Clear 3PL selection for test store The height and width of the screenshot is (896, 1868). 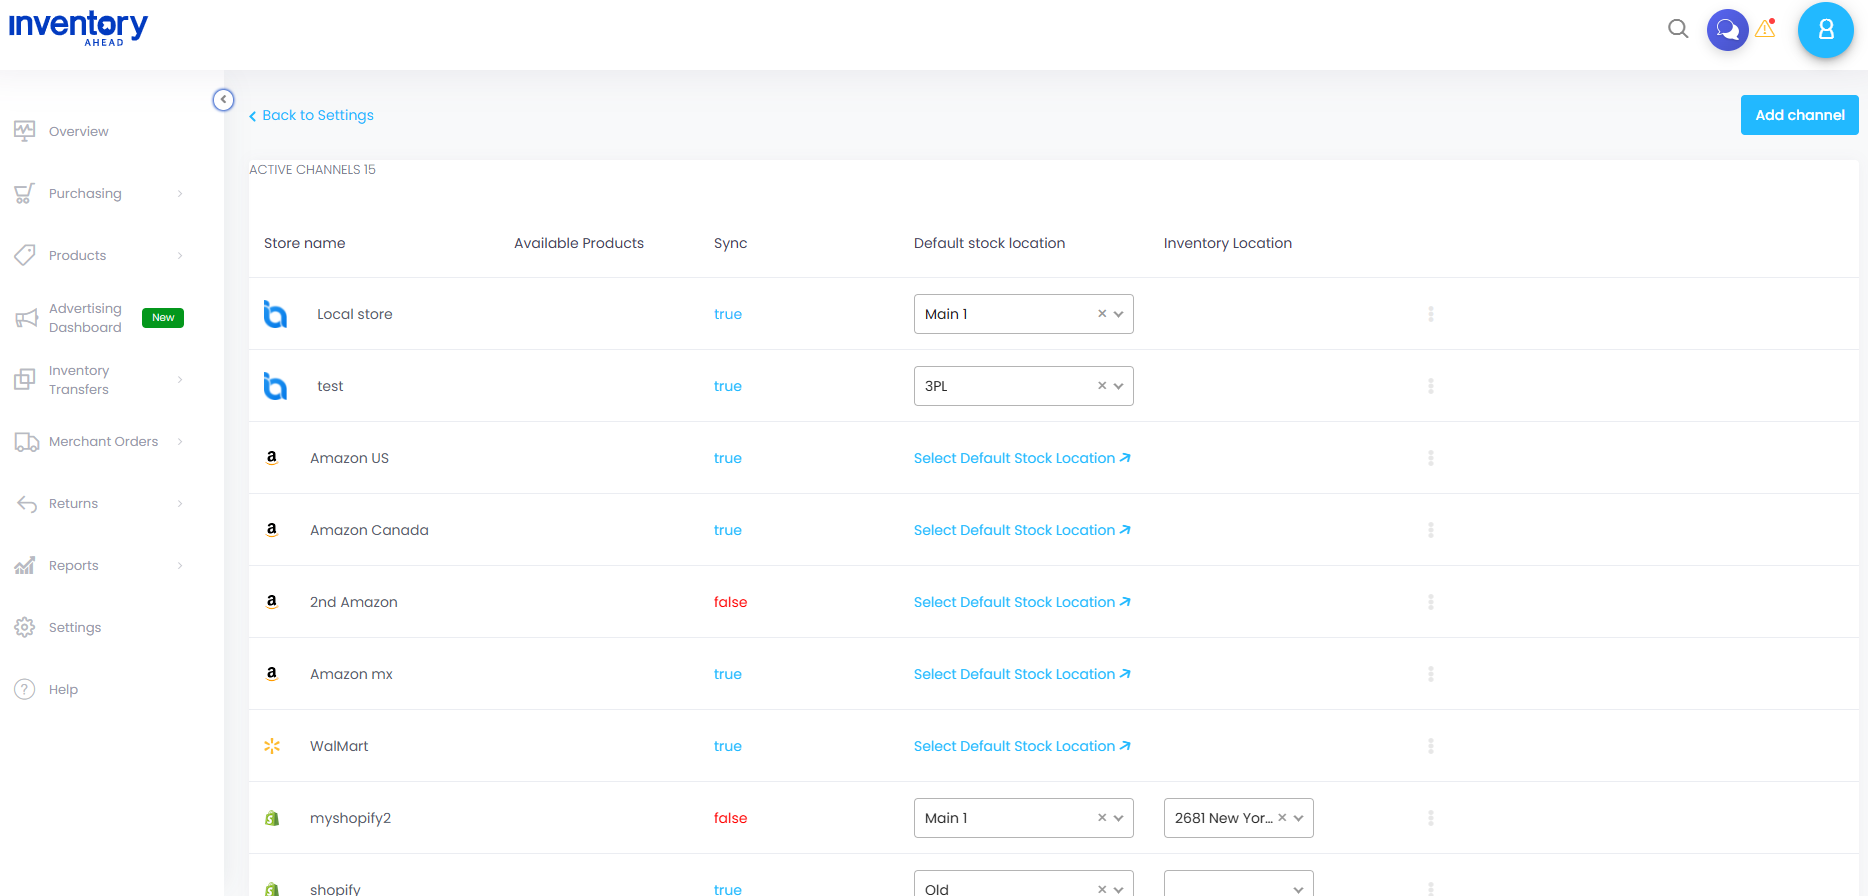1102,386
